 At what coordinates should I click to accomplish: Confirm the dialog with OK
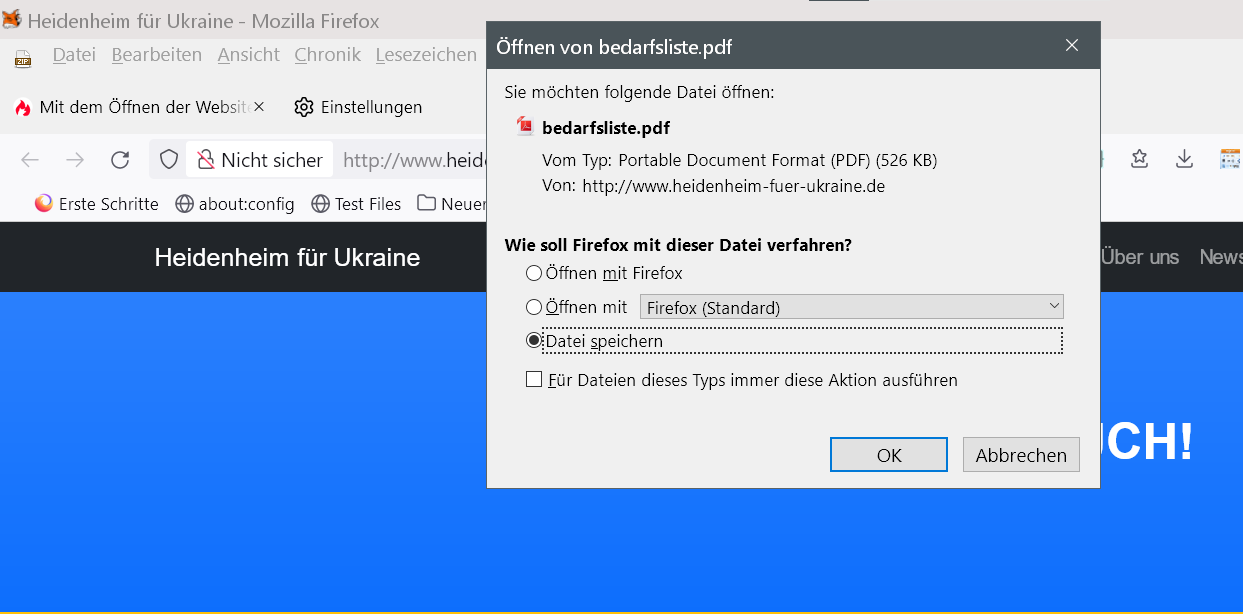tap(888, 455)
